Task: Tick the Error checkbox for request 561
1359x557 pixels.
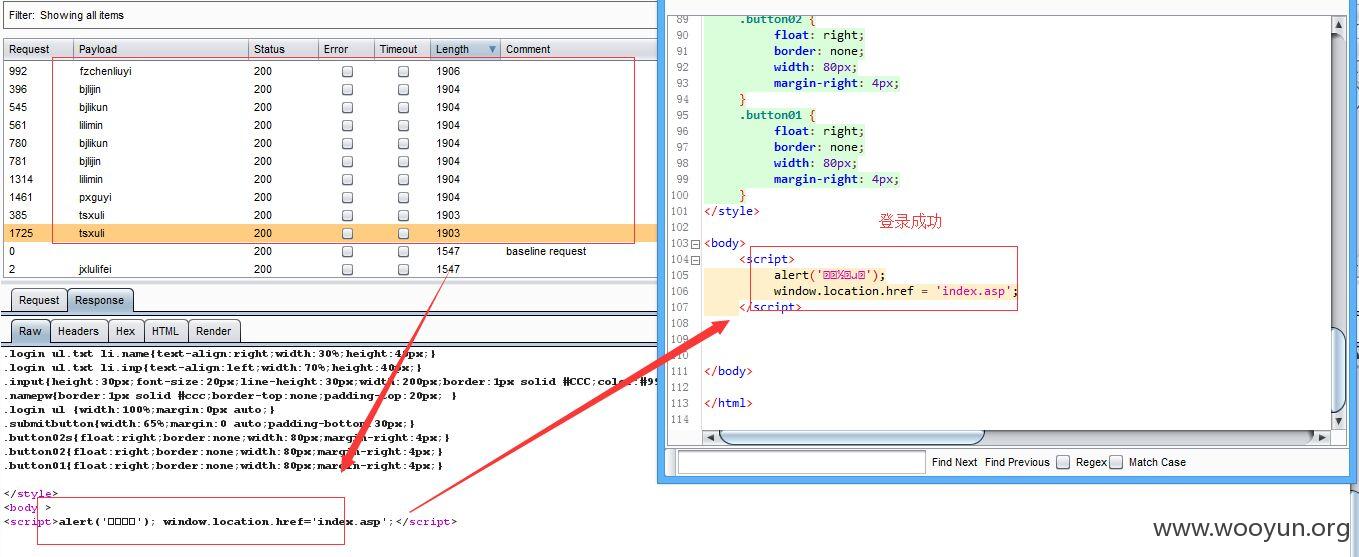Action: (x=347, y=126)
